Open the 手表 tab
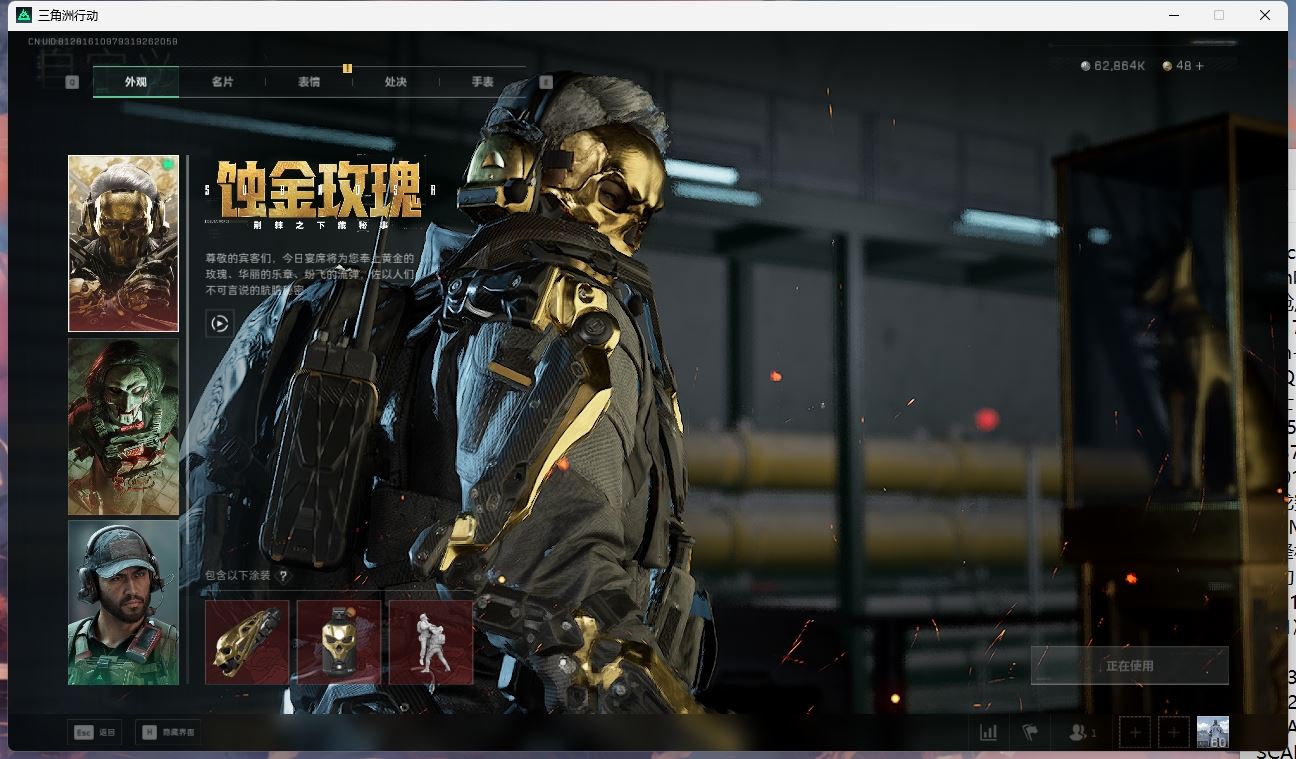 click(483, 82)
